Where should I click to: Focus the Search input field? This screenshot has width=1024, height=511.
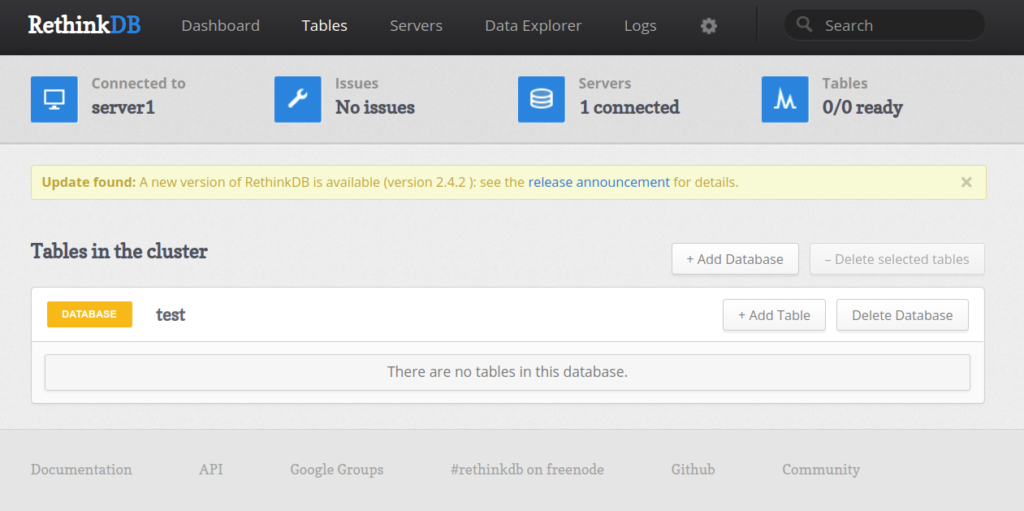(x=884, y=25)
